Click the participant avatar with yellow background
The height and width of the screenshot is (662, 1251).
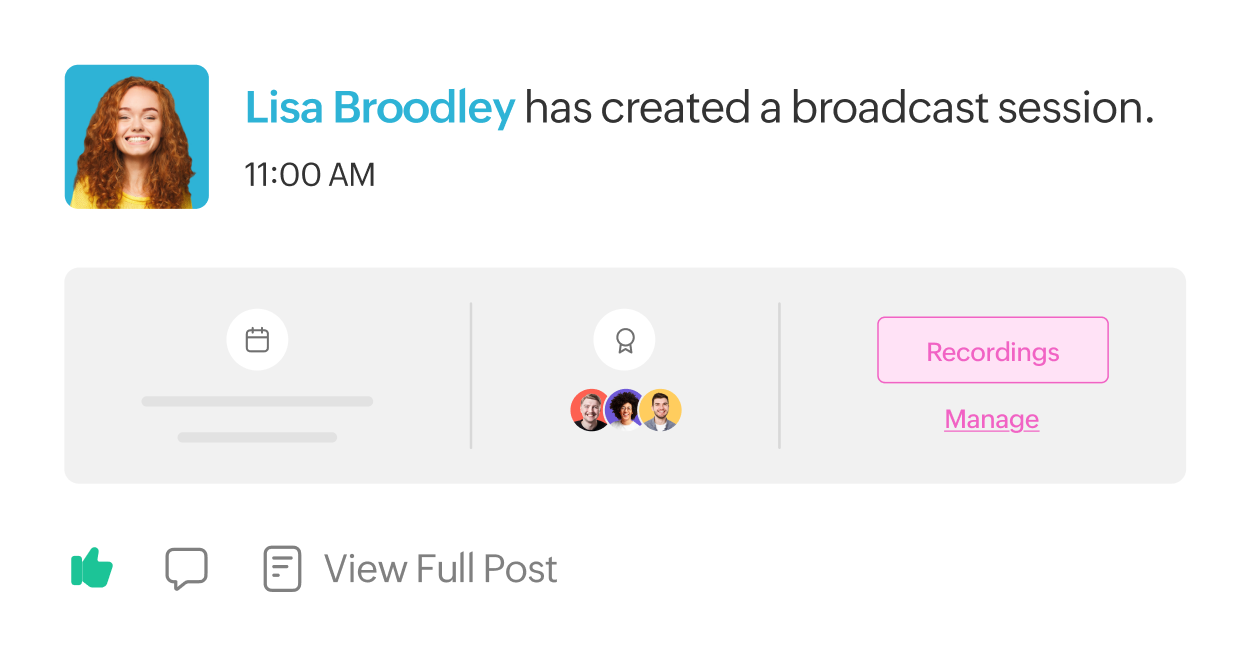(x=661, y=410)
